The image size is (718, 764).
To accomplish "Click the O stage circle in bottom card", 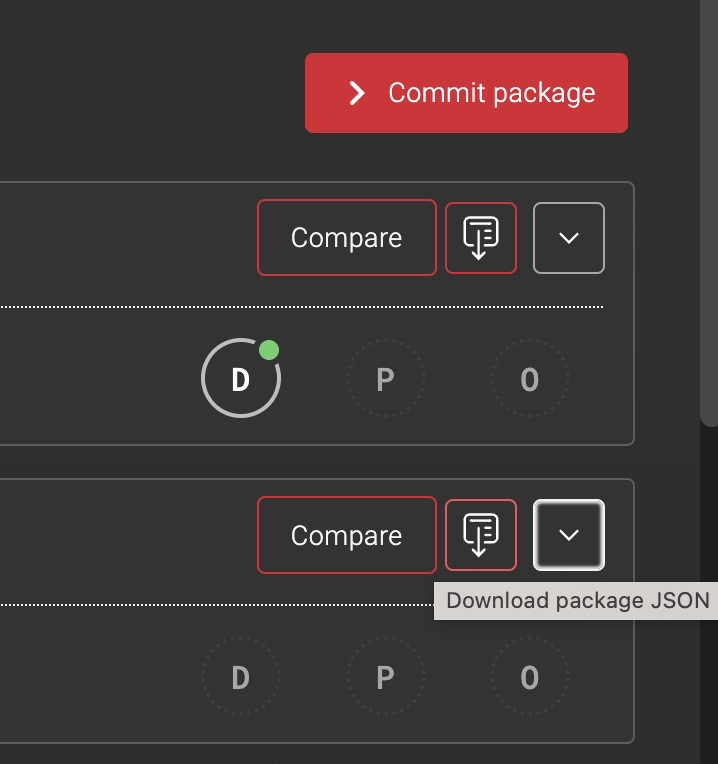I will (x=529, y=678).
